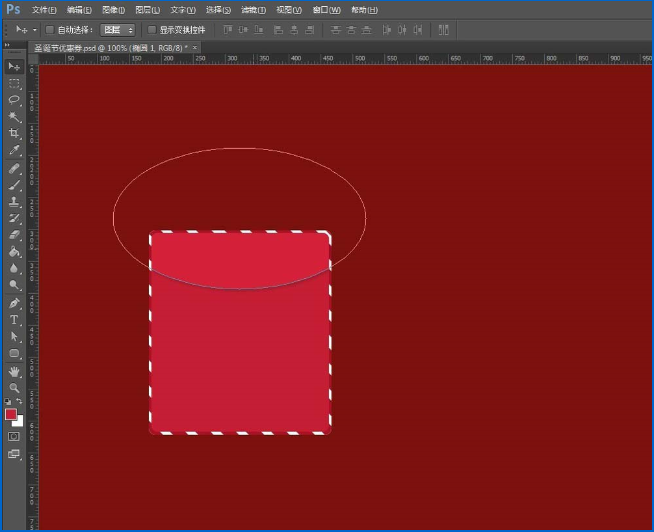Open the 图层 auto-select dropdown
This screenshot has width=654, height=532.
pos(118,30)
